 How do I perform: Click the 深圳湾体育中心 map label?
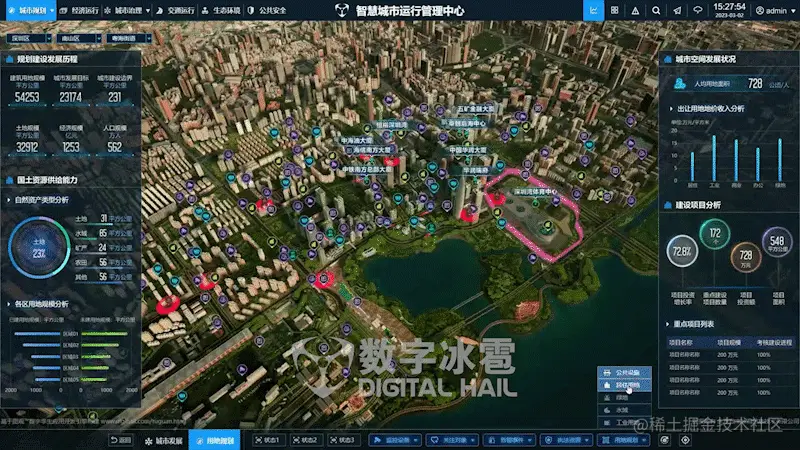point(535,192)
